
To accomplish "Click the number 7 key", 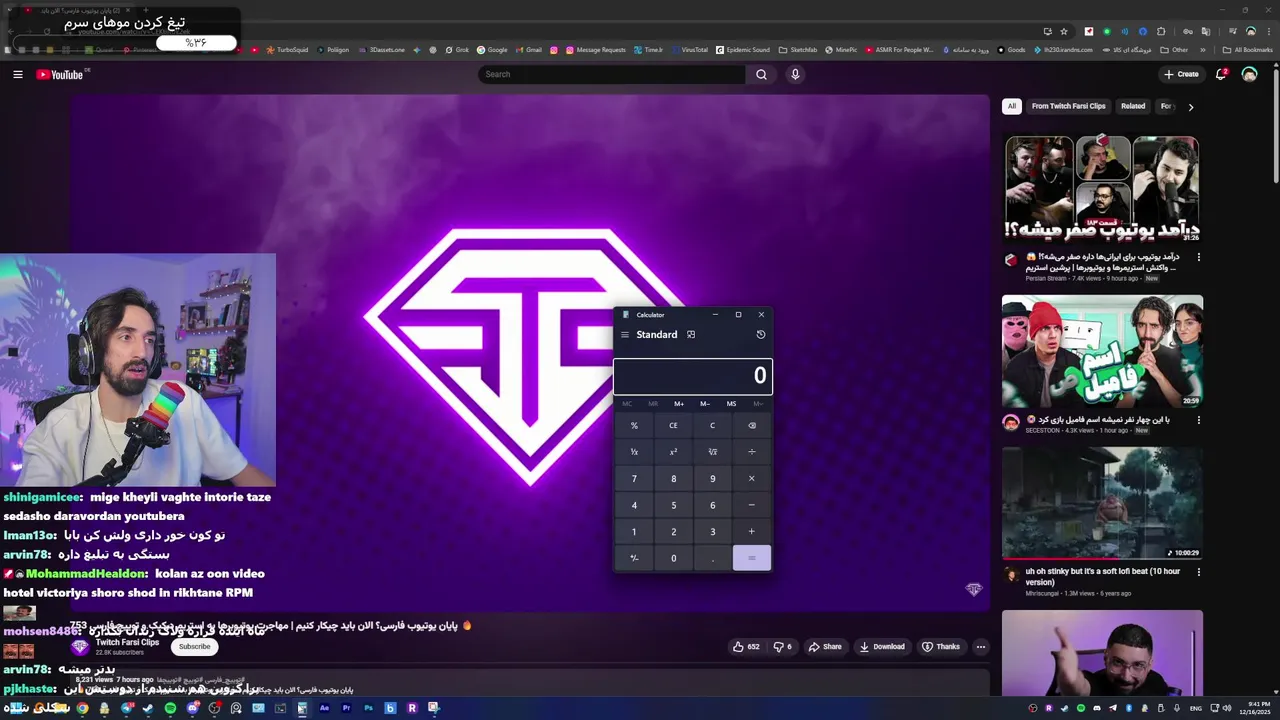I will (x=634, y=478).
